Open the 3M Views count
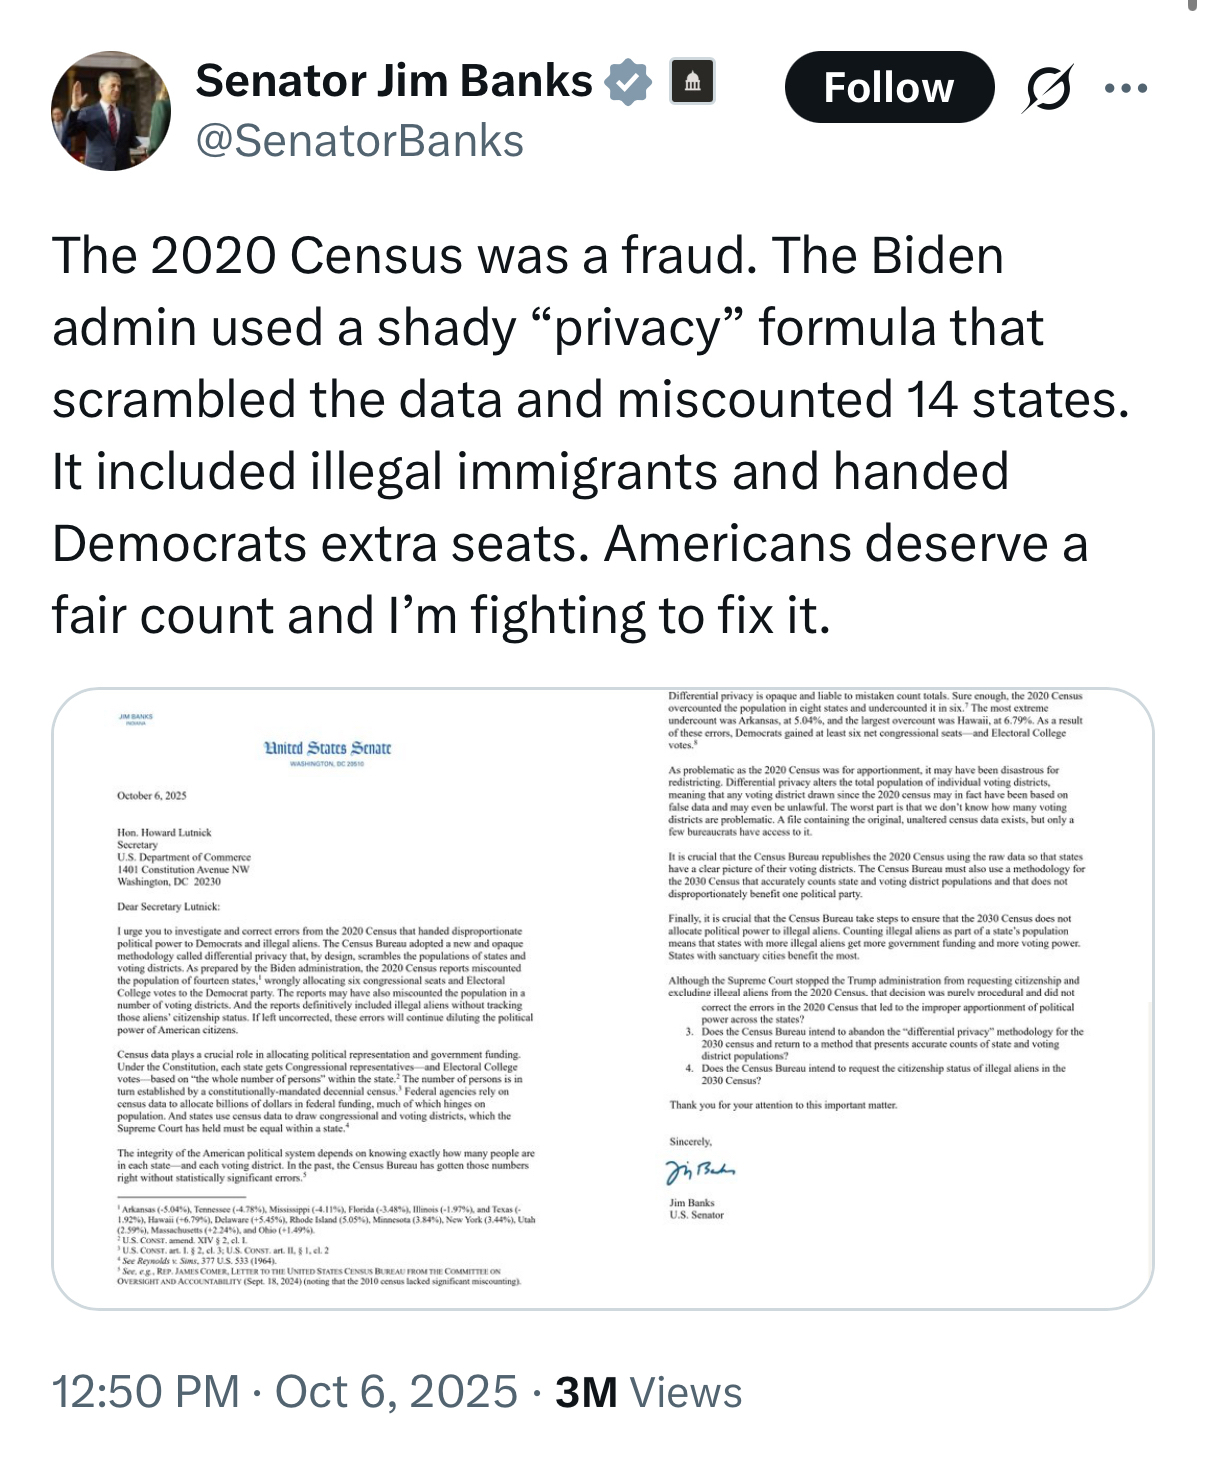This screenshot has width=1206, height=1464. [x=648, y=1392]
